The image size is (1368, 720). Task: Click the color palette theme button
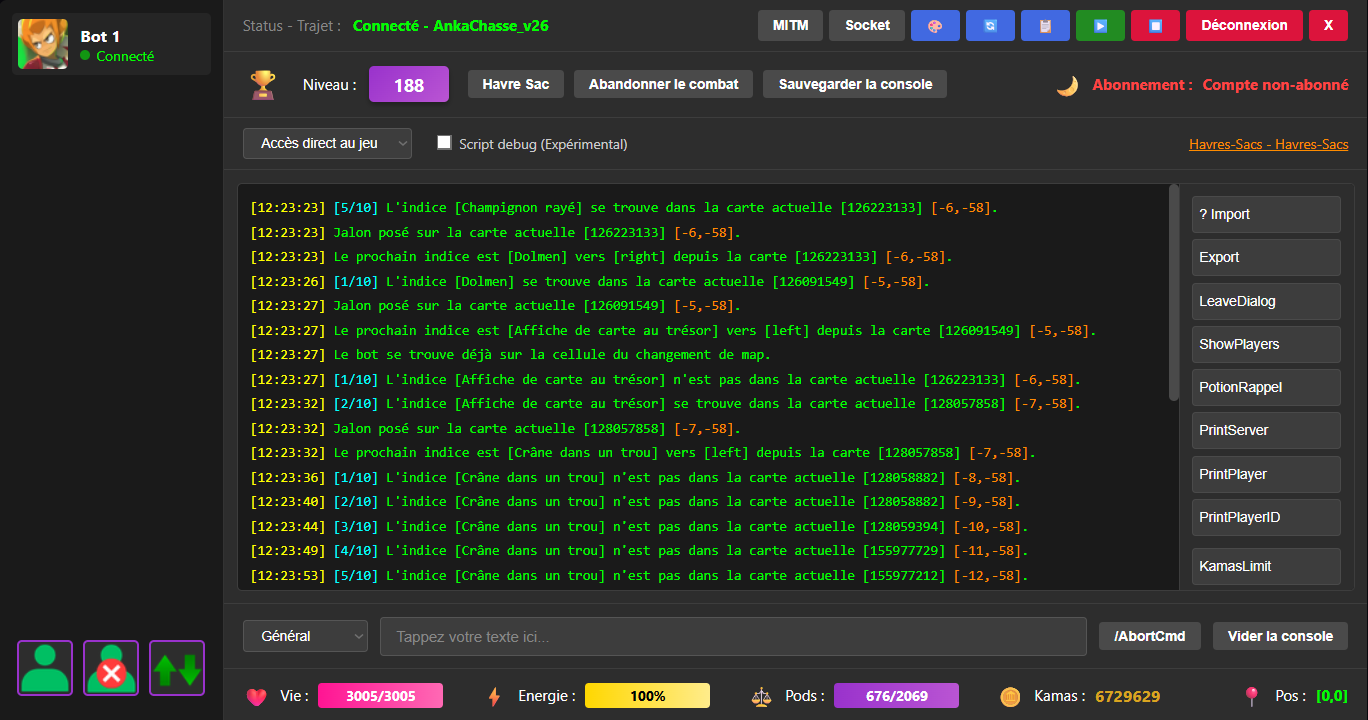tap(935, 26)
